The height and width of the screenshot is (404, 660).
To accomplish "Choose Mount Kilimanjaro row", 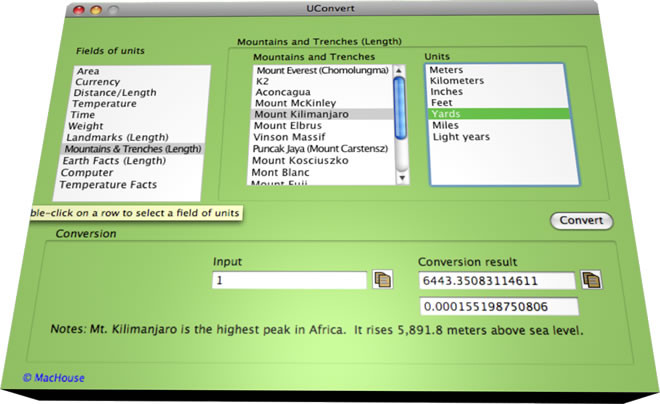I will [321, 114].
